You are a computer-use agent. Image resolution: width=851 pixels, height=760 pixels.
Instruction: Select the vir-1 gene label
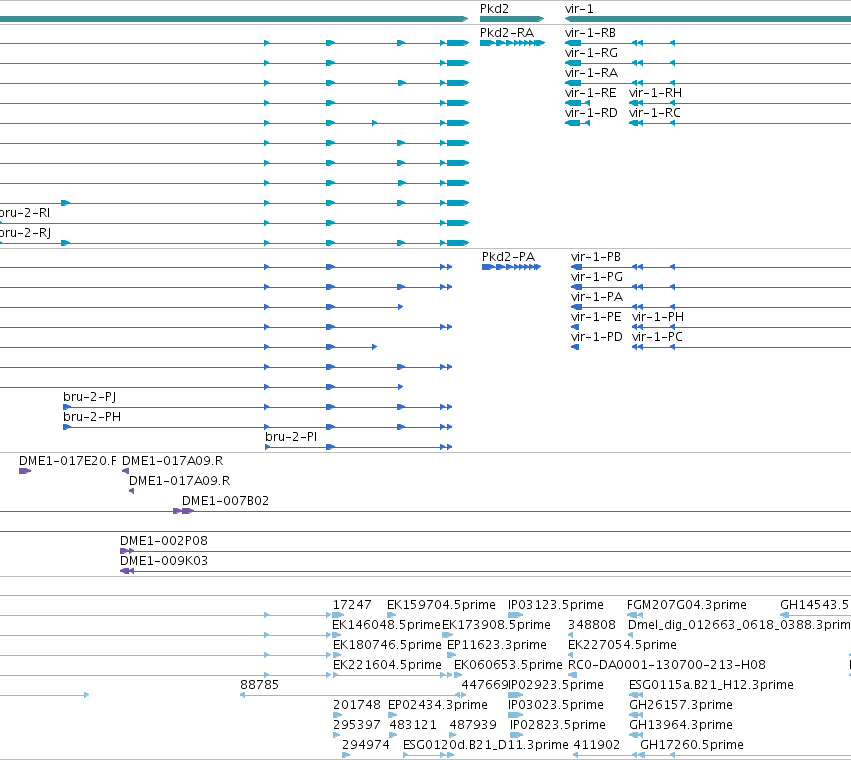[579, 9]
